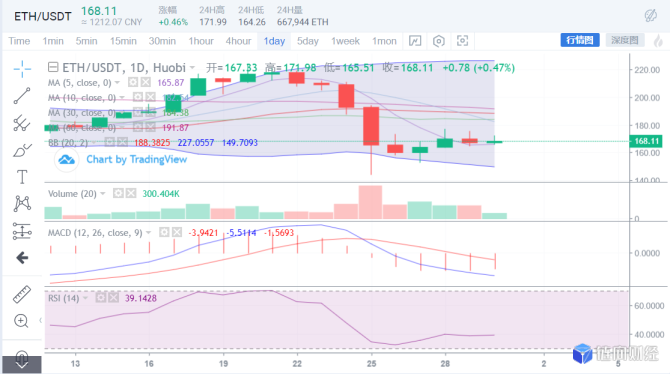This screenshot has height=374, width=670.
Task: Expand the MA (10, close, 0) dropdown arrow
Action: click(122, 98)
